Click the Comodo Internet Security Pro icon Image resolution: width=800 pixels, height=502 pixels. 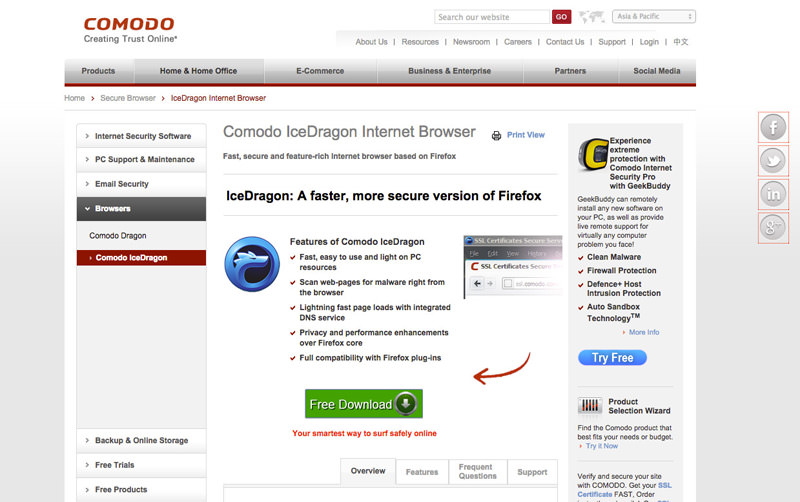coord(593,154)
